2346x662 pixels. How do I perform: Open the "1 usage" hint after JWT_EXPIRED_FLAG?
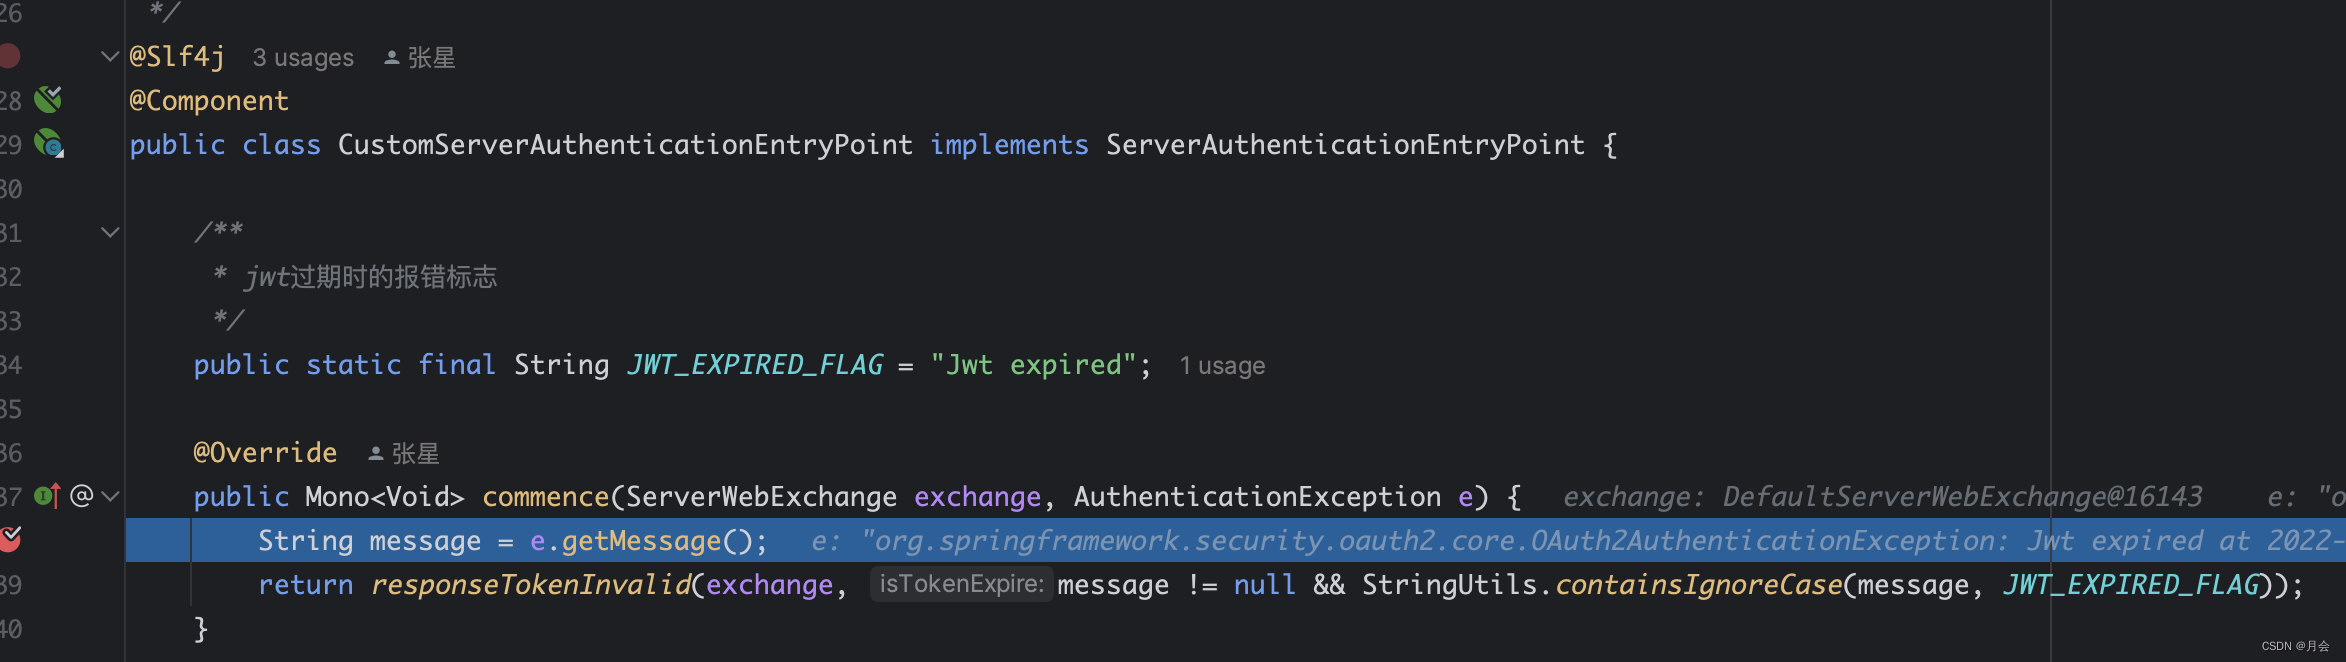[1222, 366]
